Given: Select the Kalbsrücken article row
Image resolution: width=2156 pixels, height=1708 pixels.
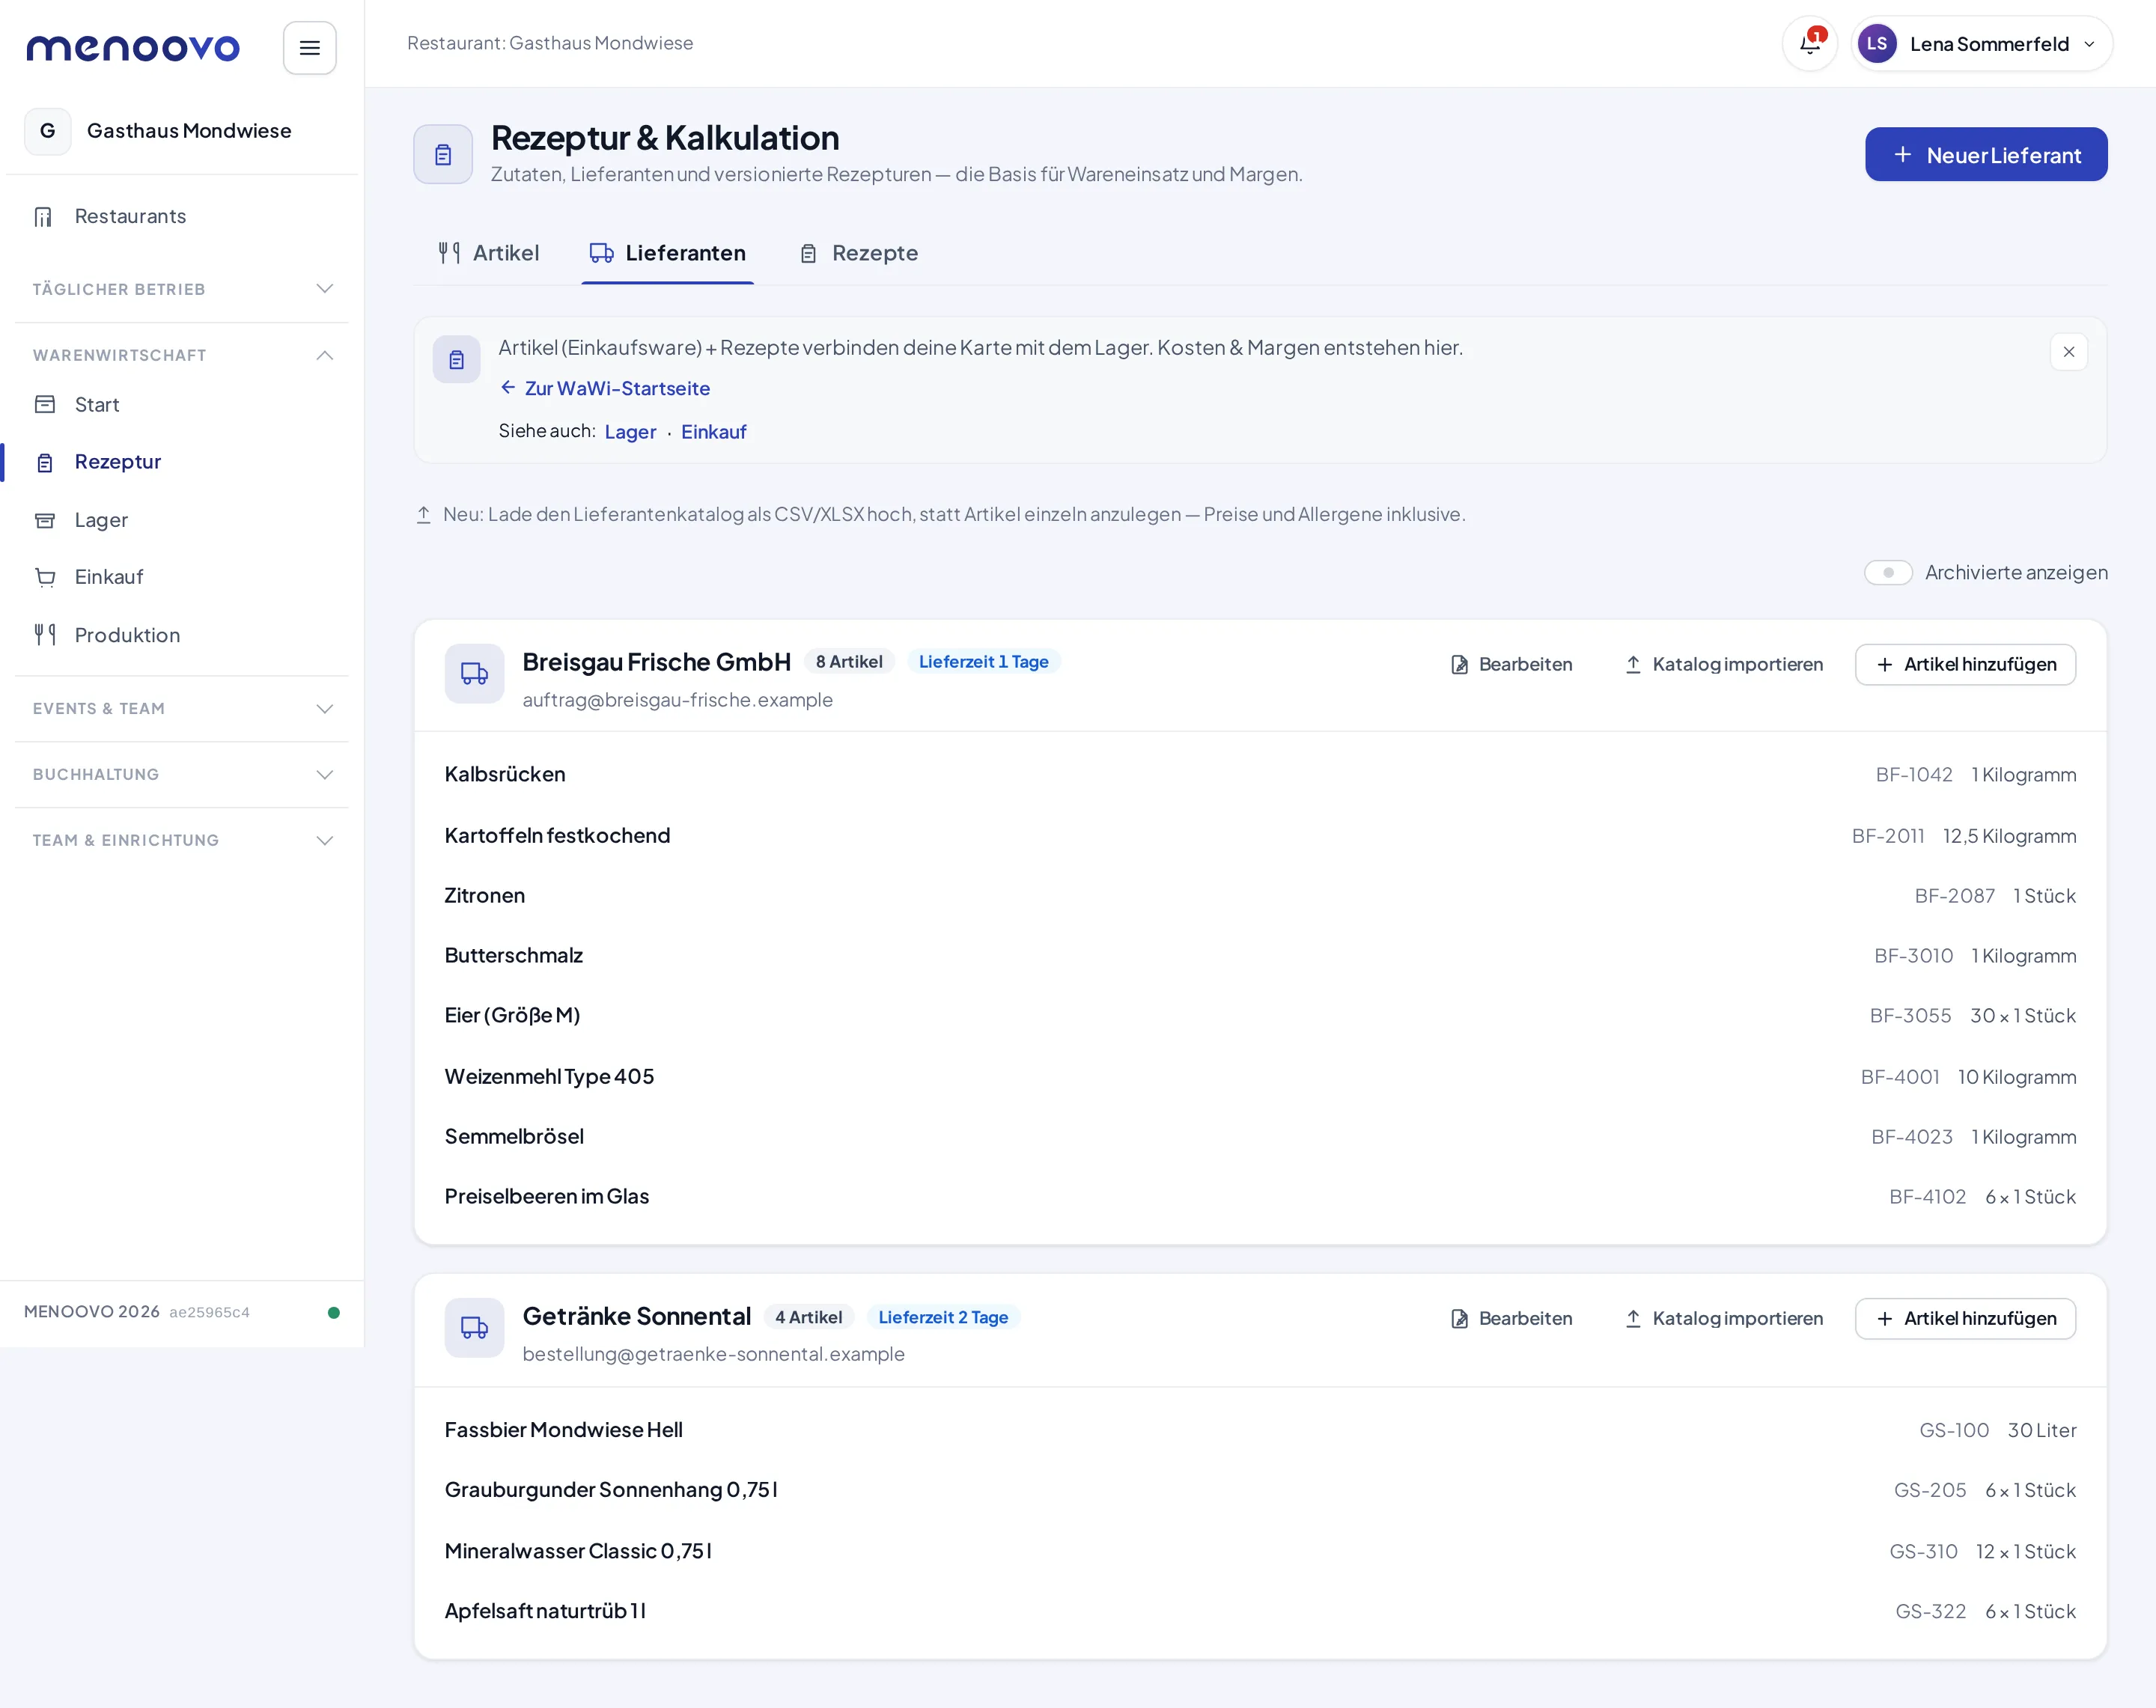Looking at the screenshot, I should (x=1260, y=774).
